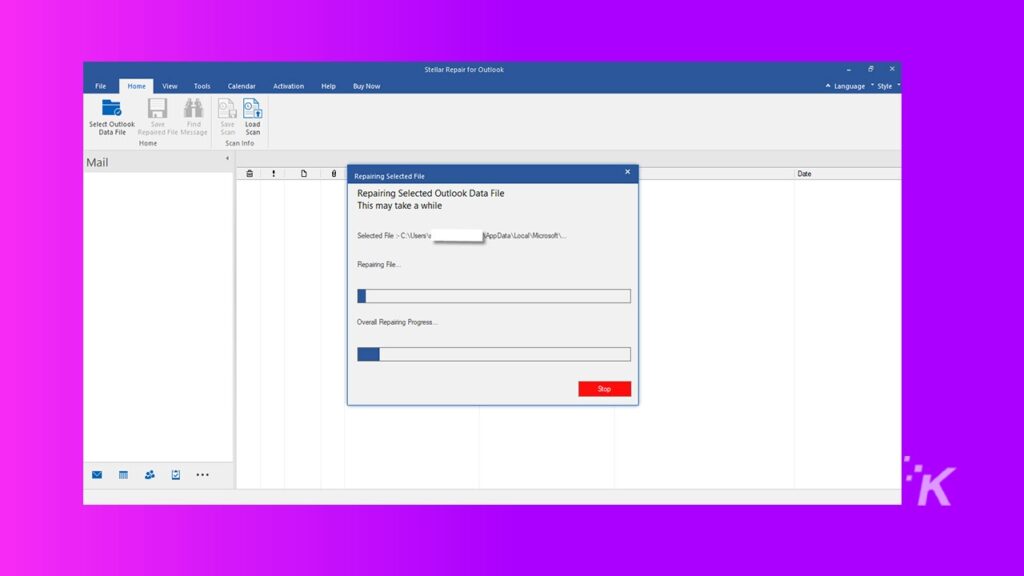Go to the Activation tab

click(289, 86)
